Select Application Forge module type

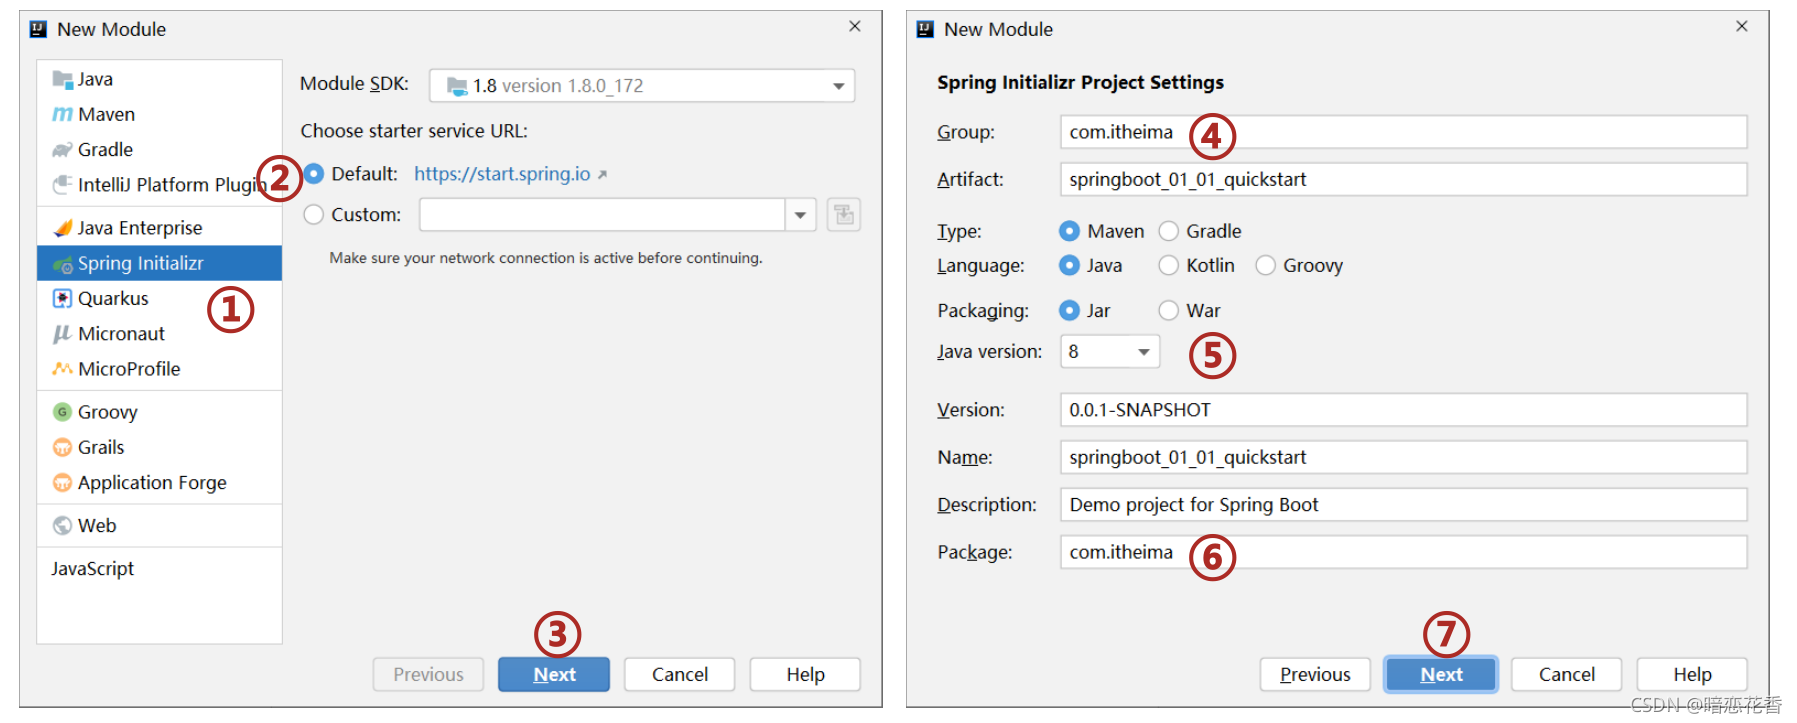(159, 482)
